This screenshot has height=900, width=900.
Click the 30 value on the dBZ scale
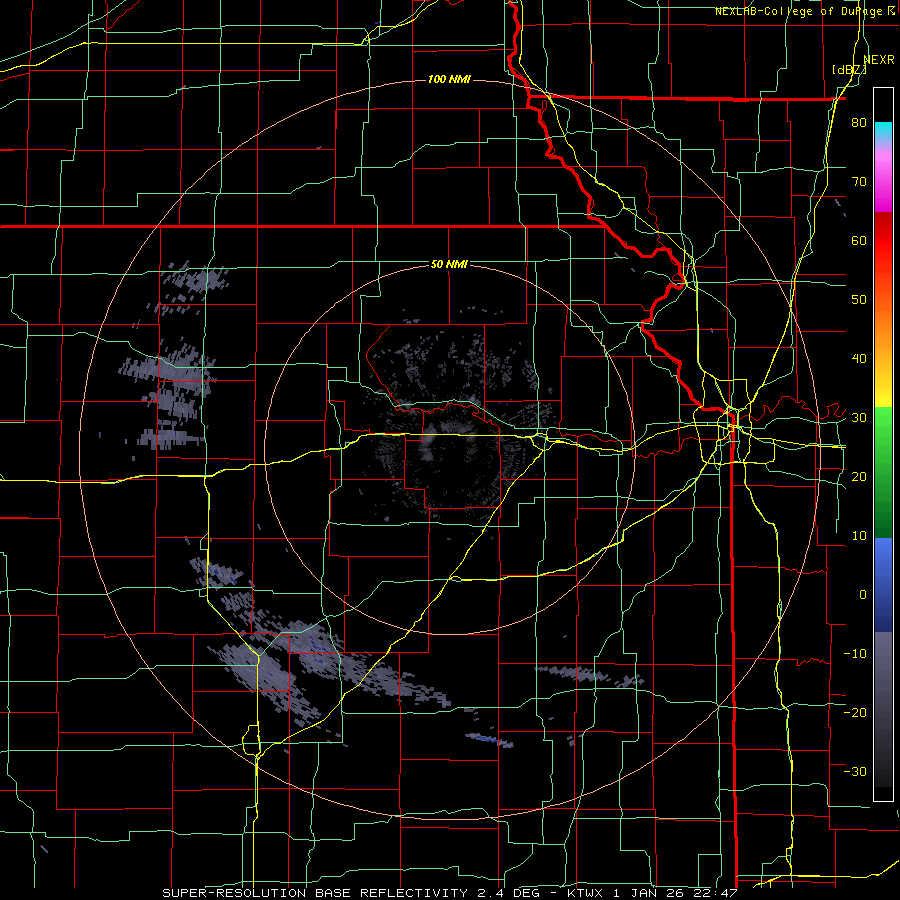859,417
